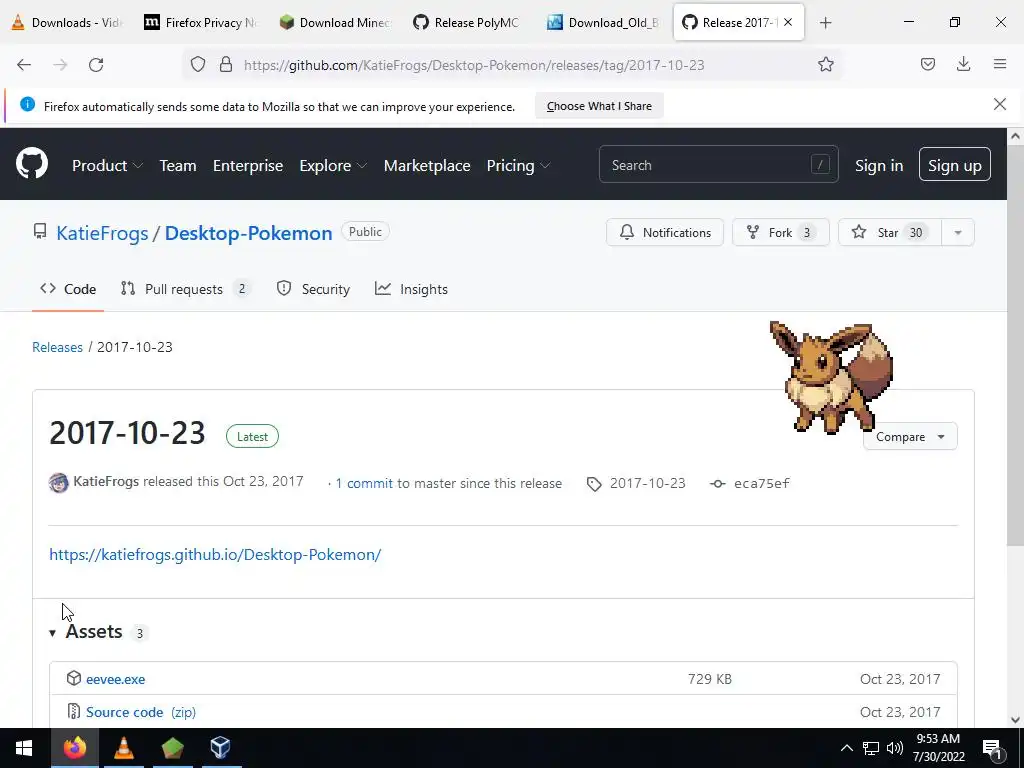Viewport: 1024px width, 768px height.
Task: Switch to the Code tab
Action: tap(68, 289)
